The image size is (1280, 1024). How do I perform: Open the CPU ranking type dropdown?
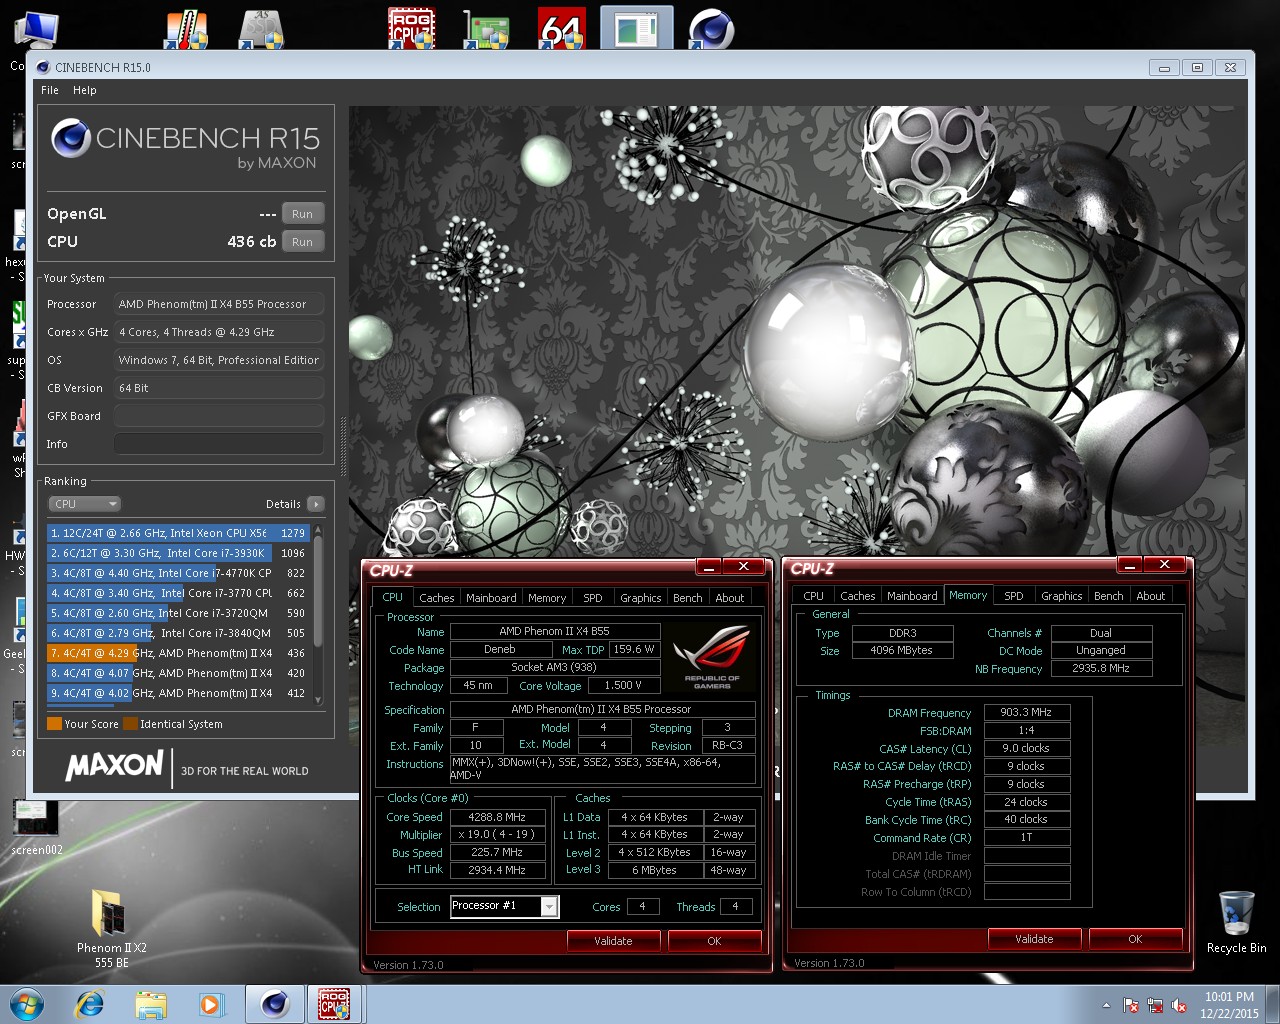pos(84,504)
